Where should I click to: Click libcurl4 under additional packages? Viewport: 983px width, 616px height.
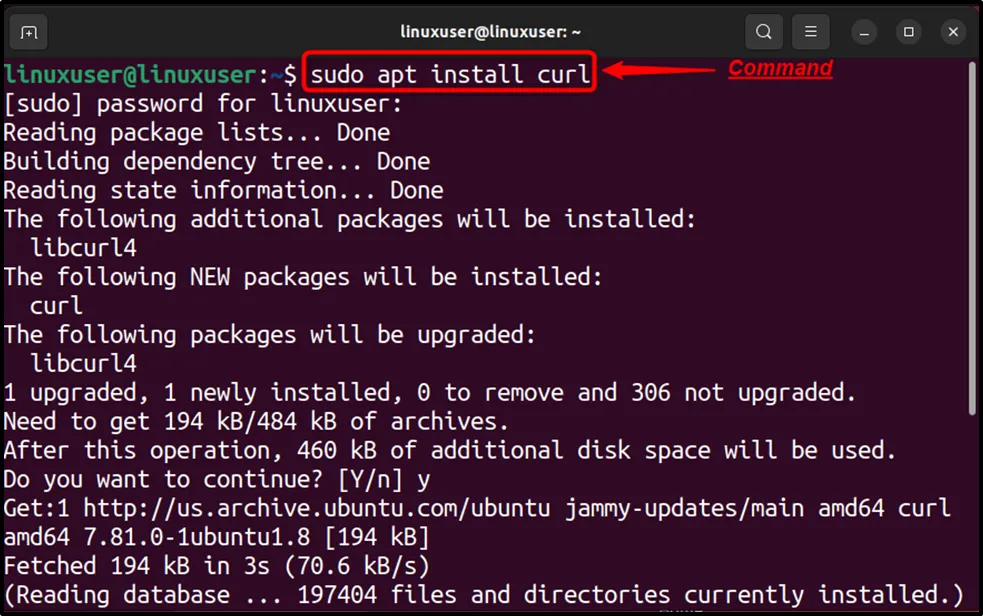[x=84, y=248]
